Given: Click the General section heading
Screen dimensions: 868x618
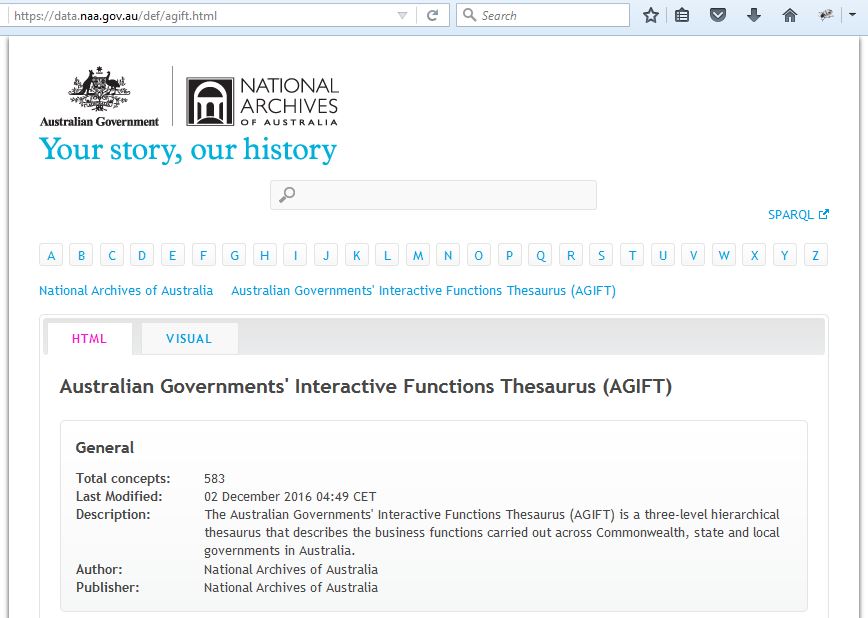Looking at the screenshot, I should point(105,447).
